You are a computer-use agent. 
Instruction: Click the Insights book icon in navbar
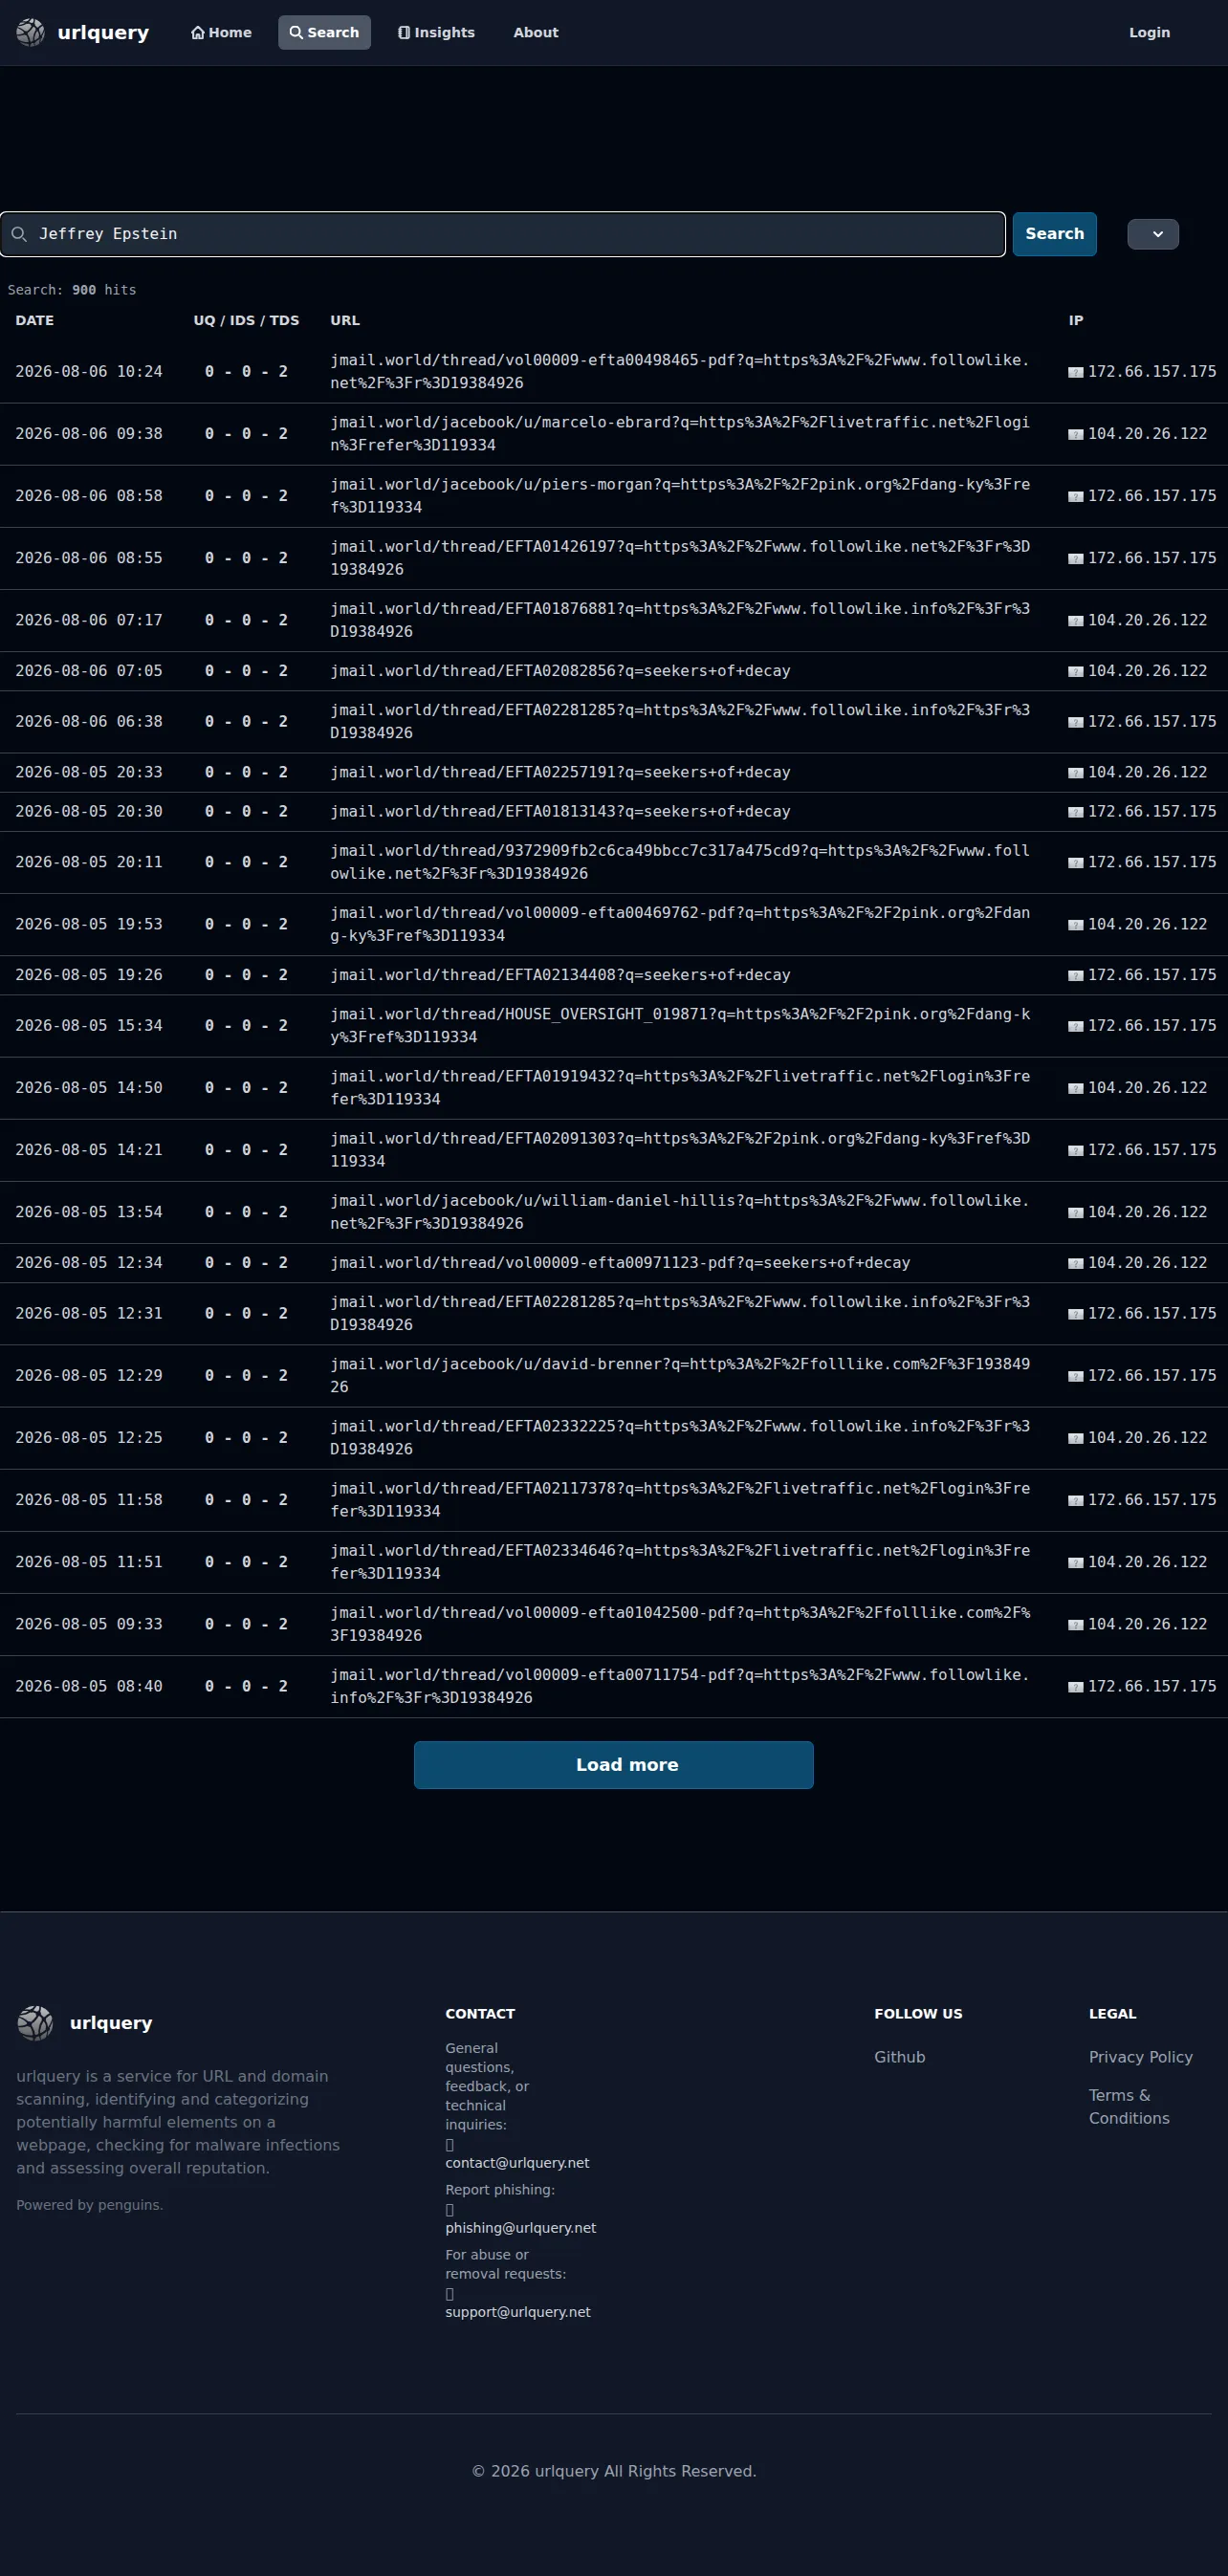click(404, 33)
